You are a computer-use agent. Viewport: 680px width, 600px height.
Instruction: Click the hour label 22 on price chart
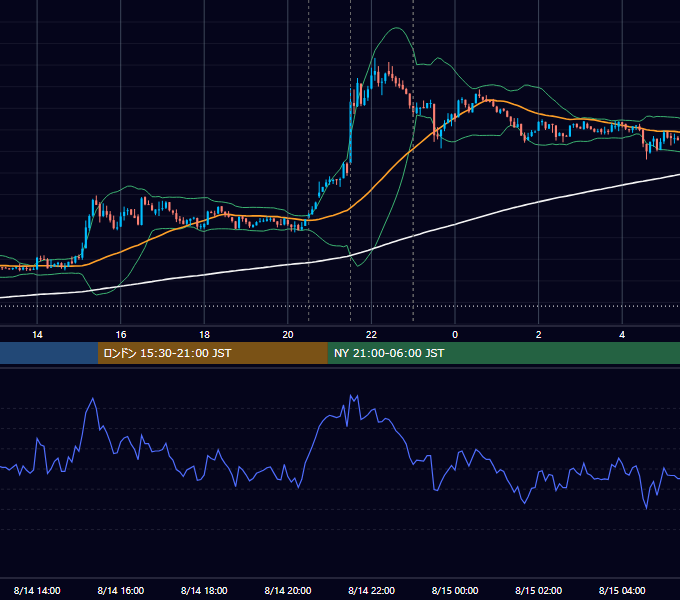point(371,335)
